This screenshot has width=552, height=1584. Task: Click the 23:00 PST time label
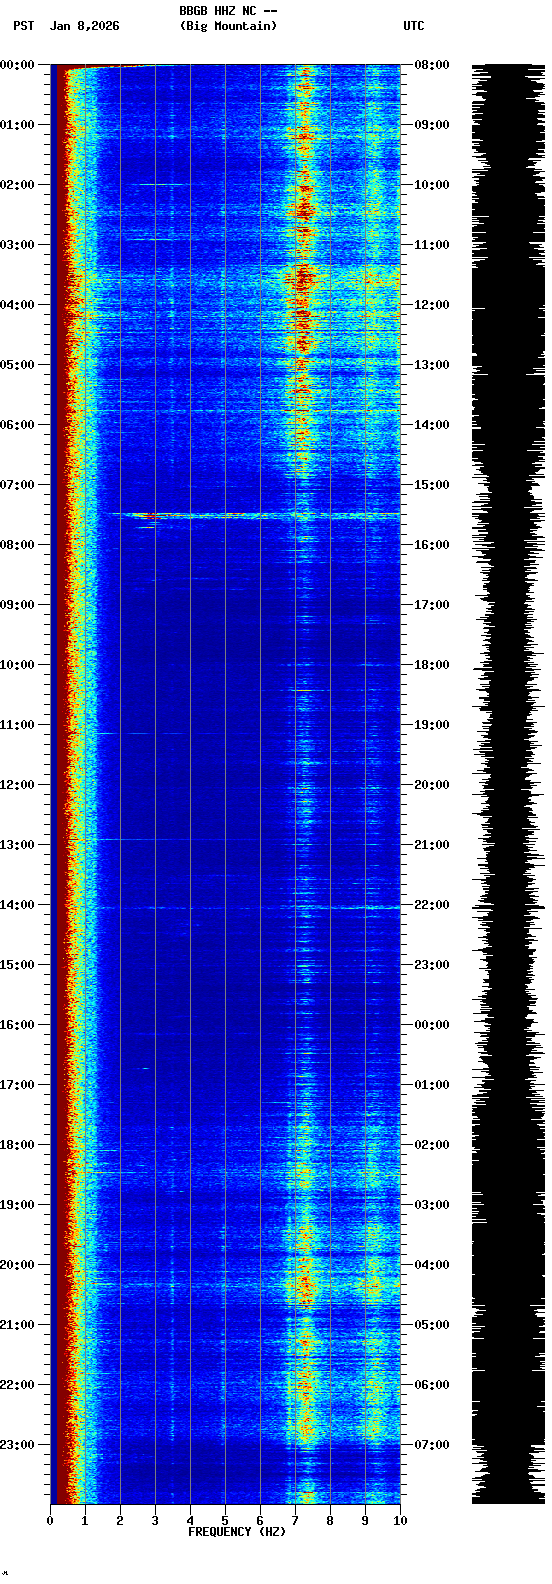tap(17, 1445)
